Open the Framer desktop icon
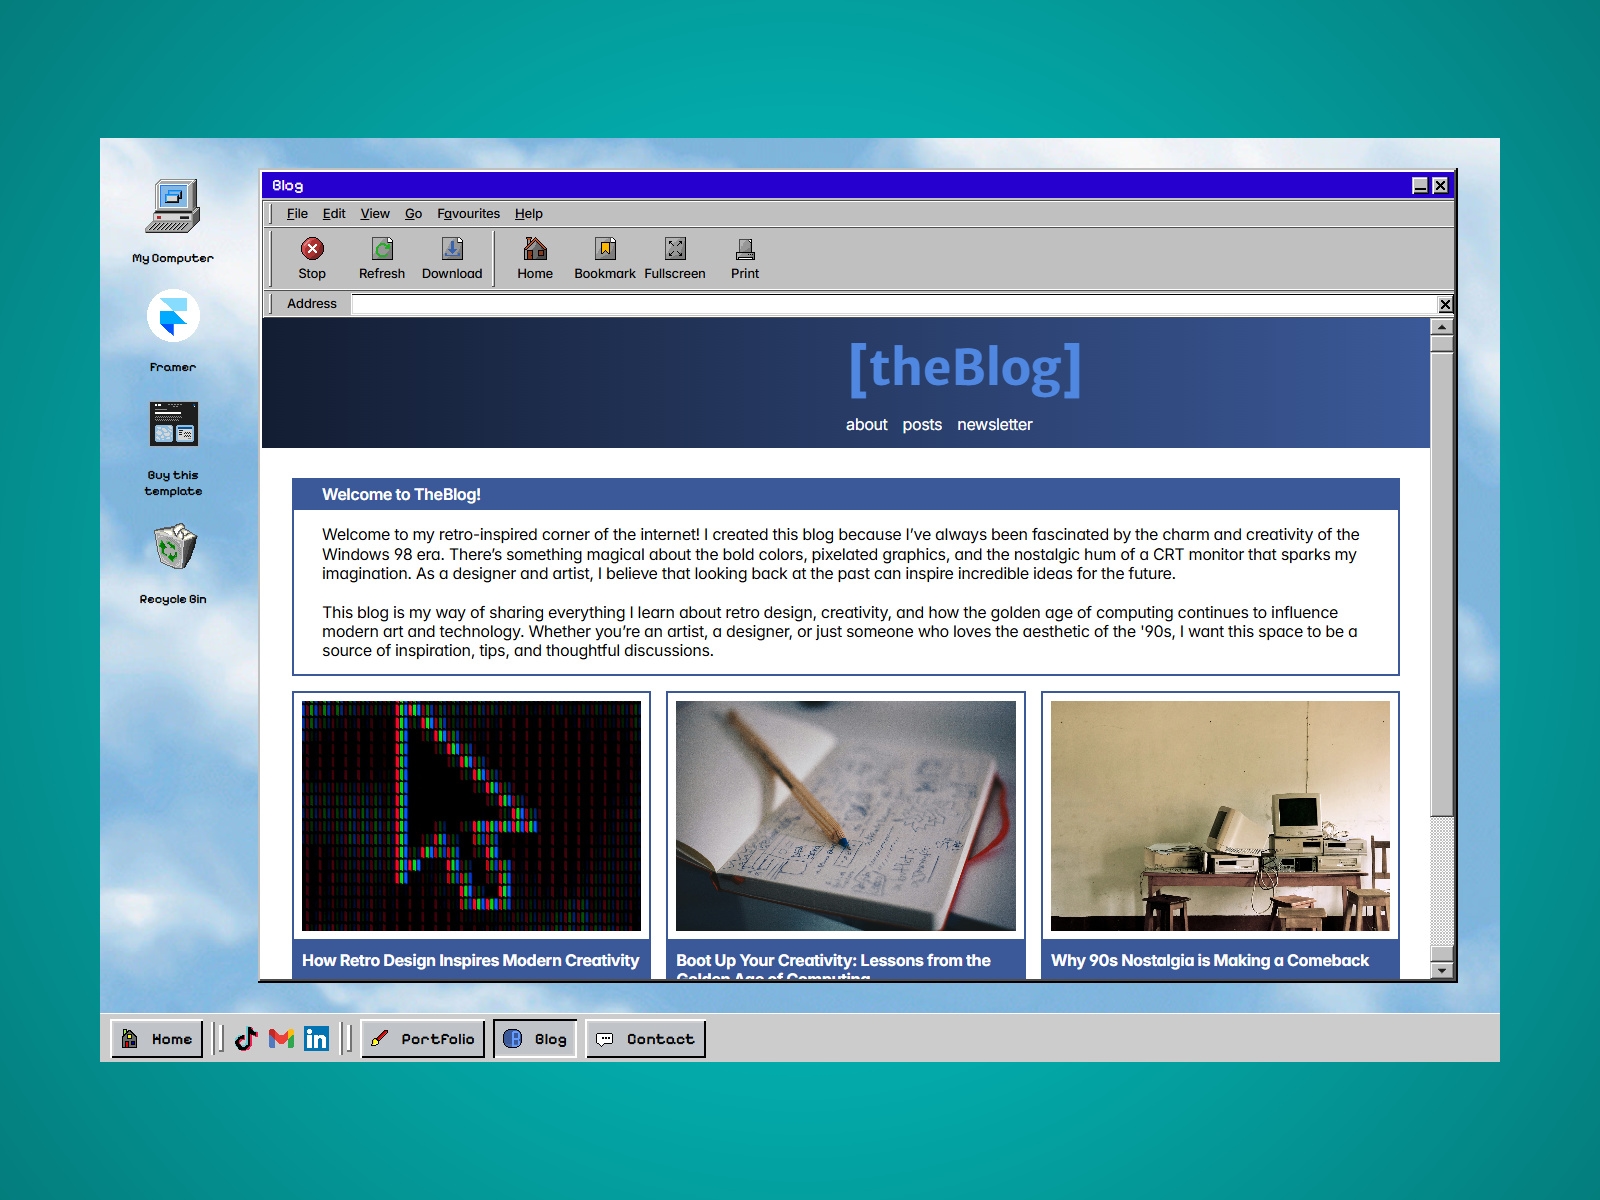This screenshot has width=1600, height=1200. pyautogui.click(x=173, y=316)
